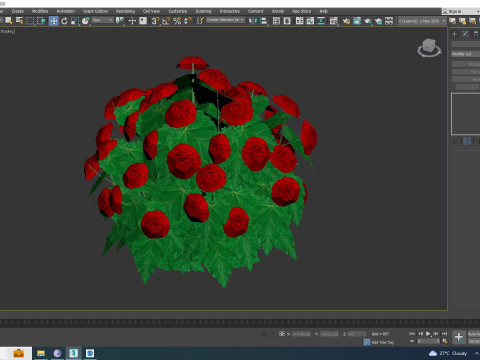Toggle Percent Snap
Image resolution: width=480 pixels, height=360 pixels.
click(177, 21)
